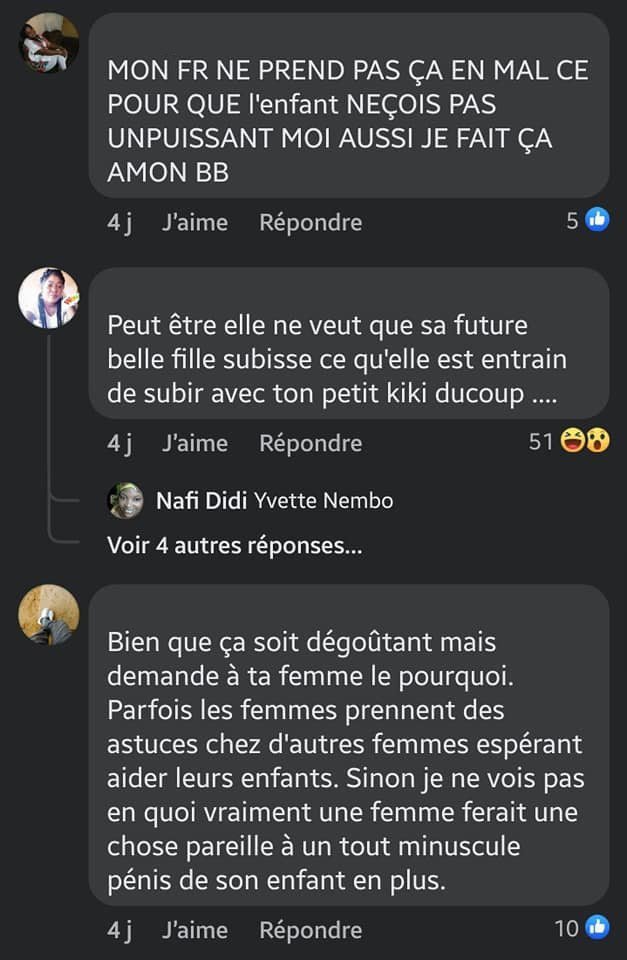
Task: Click the '4 j' timestamp under first comment
Action: coord(119,222)
